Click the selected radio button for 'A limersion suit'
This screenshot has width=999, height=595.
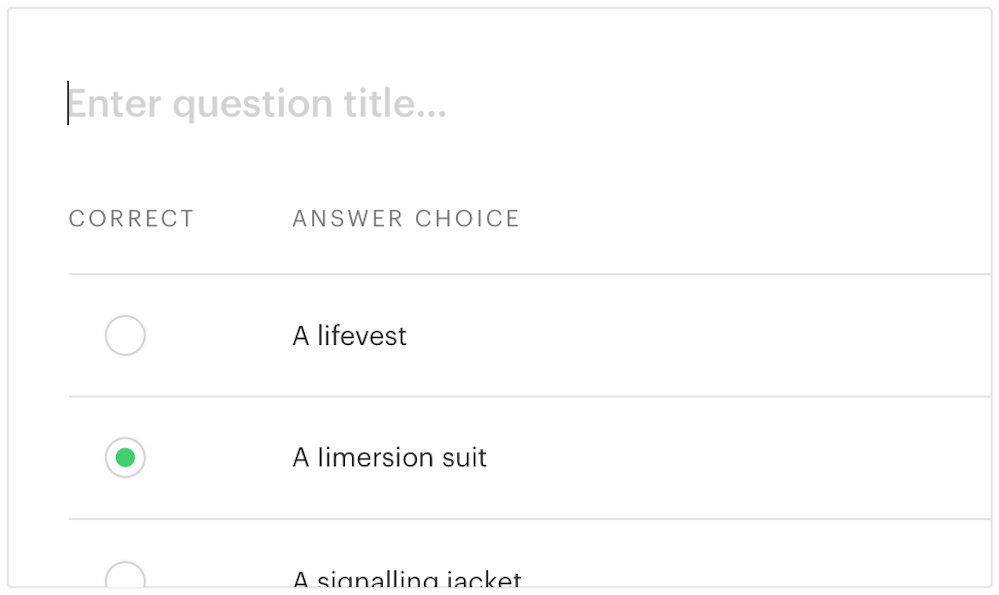[125, 458]
